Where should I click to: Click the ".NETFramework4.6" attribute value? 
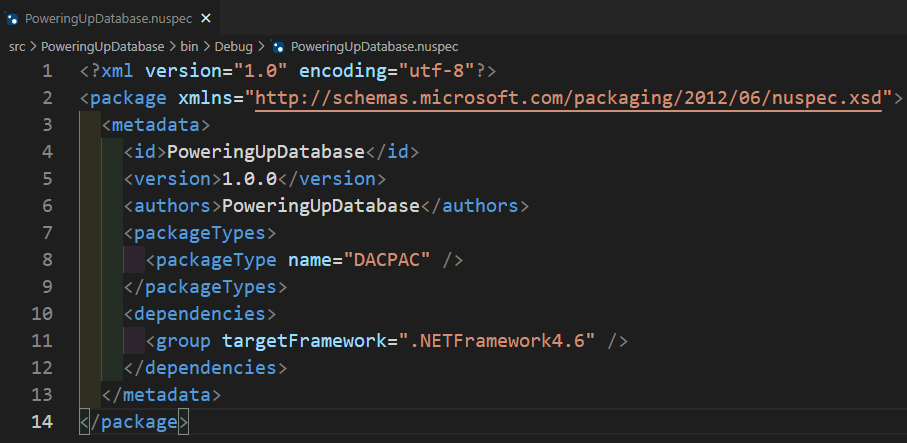[497, 341]
